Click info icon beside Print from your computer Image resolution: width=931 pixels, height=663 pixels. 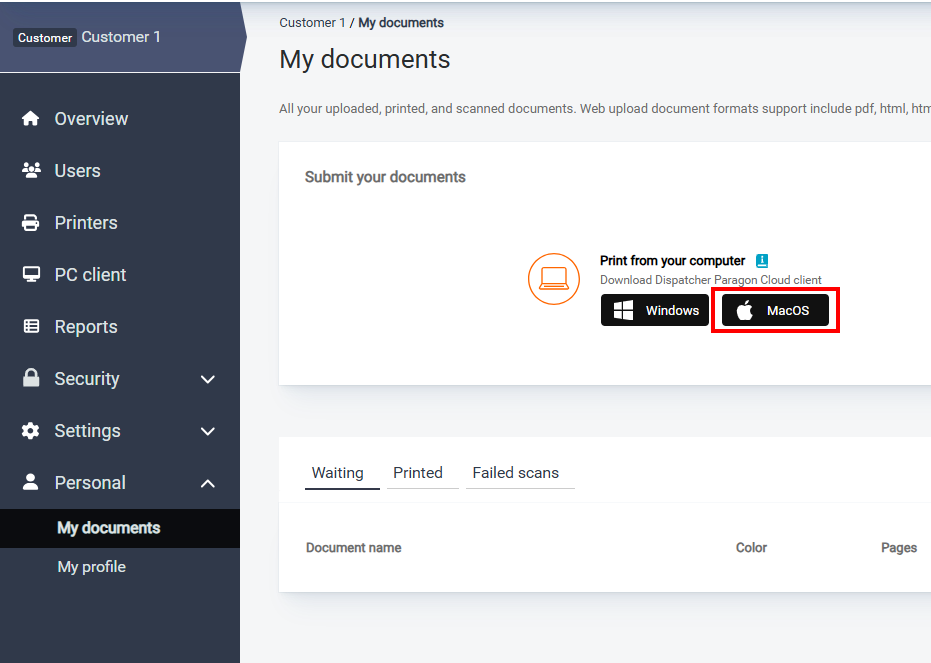tap(762, 261)
